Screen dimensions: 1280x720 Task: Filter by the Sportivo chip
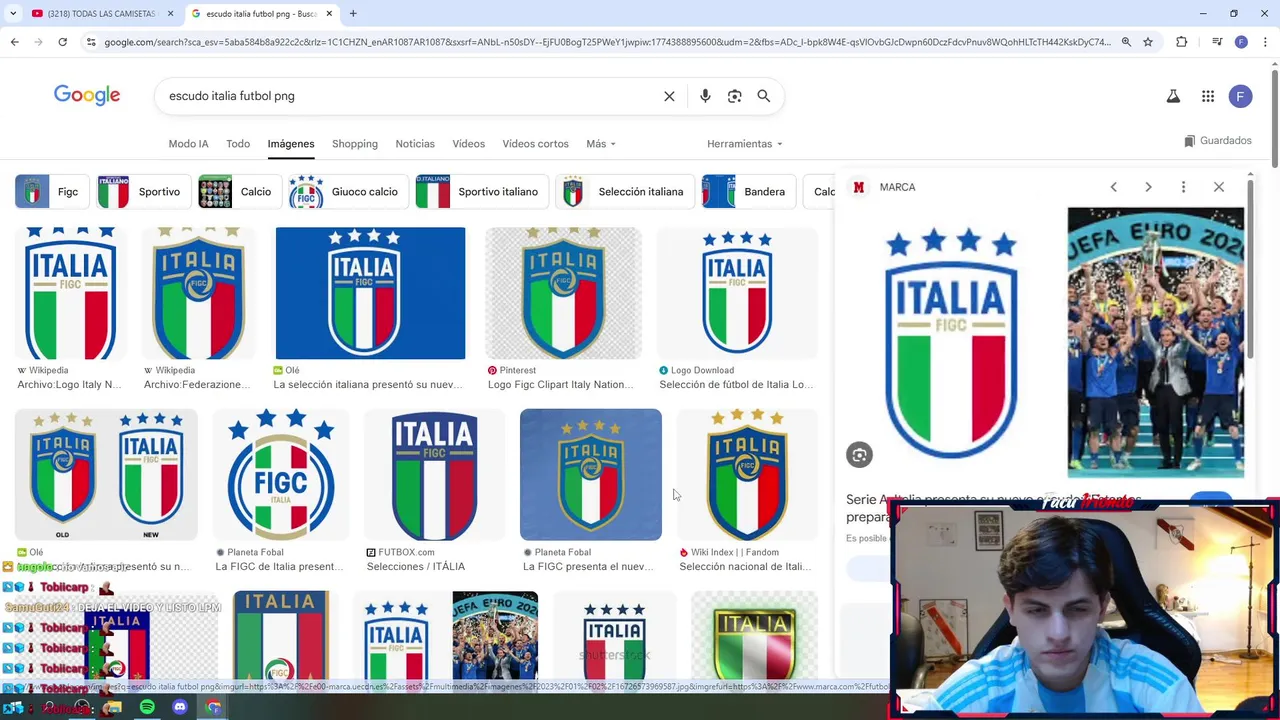144,191
